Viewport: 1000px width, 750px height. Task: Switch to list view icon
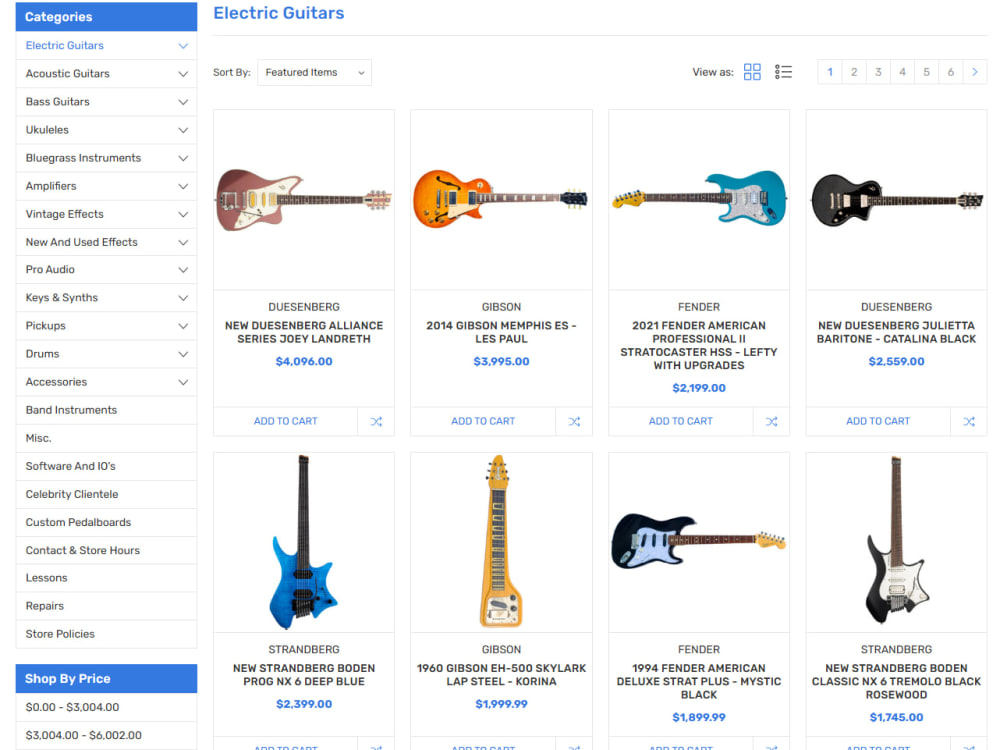[783, 72]
